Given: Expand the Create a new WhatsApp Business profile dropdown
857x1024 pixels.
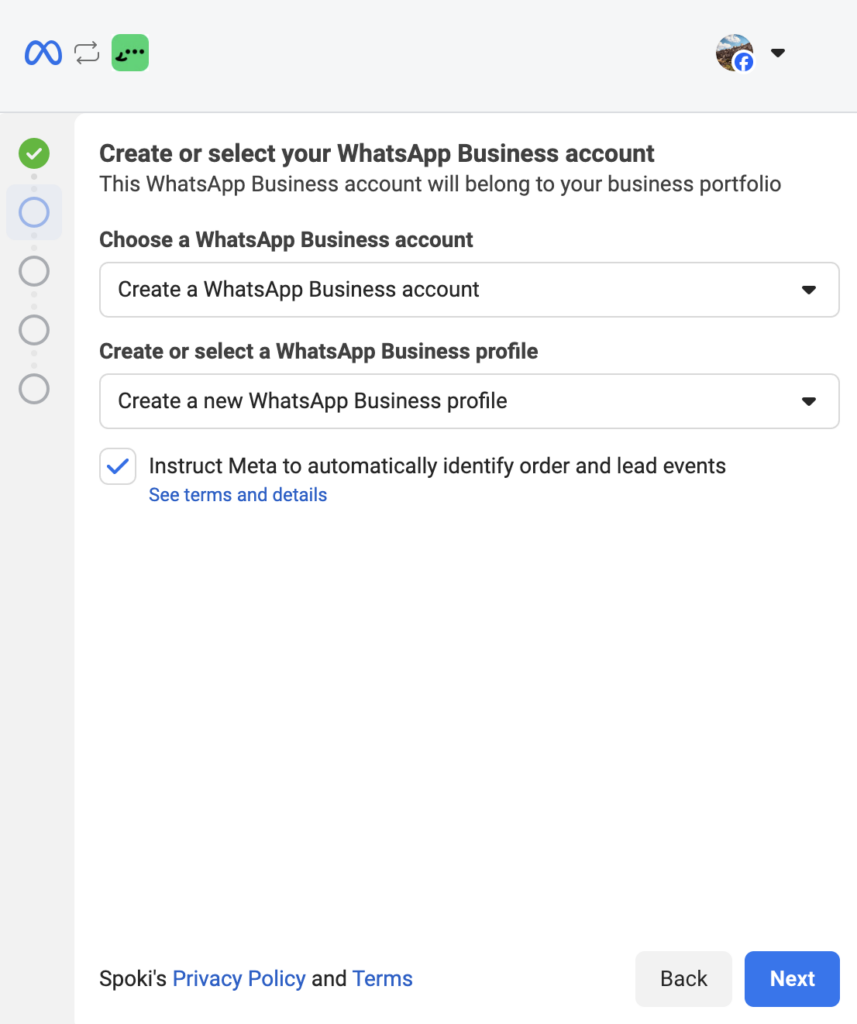Looking at the screenshot, I should [x=469, y=401].
